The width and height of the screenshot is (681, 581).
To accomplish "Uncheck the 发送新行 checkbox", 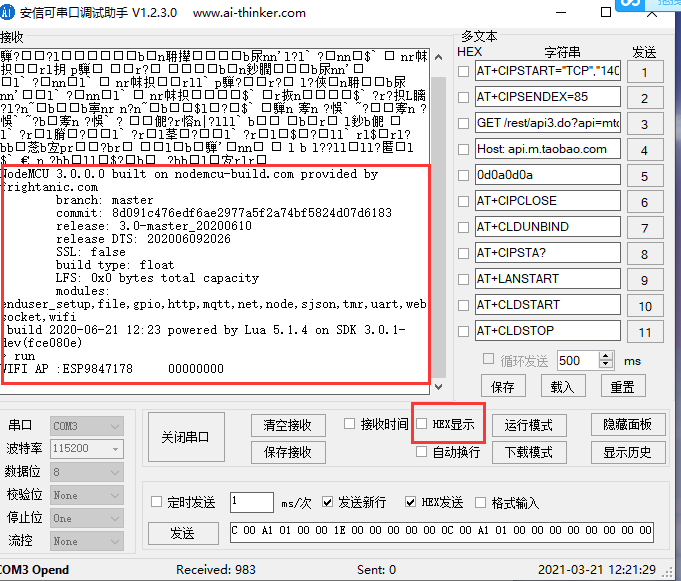I will click(x=327, y=502).
